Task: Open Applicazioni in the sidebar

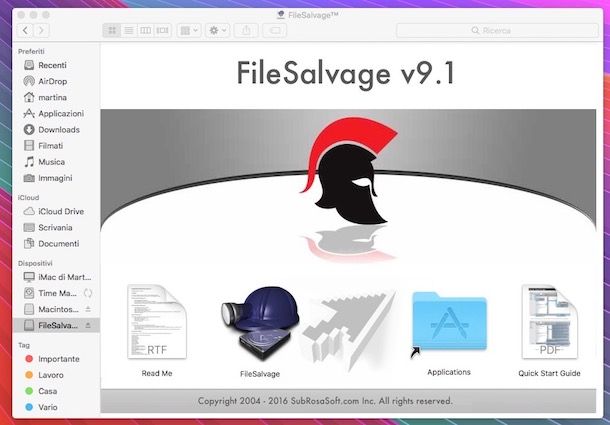Action: [x=56, y=114]
